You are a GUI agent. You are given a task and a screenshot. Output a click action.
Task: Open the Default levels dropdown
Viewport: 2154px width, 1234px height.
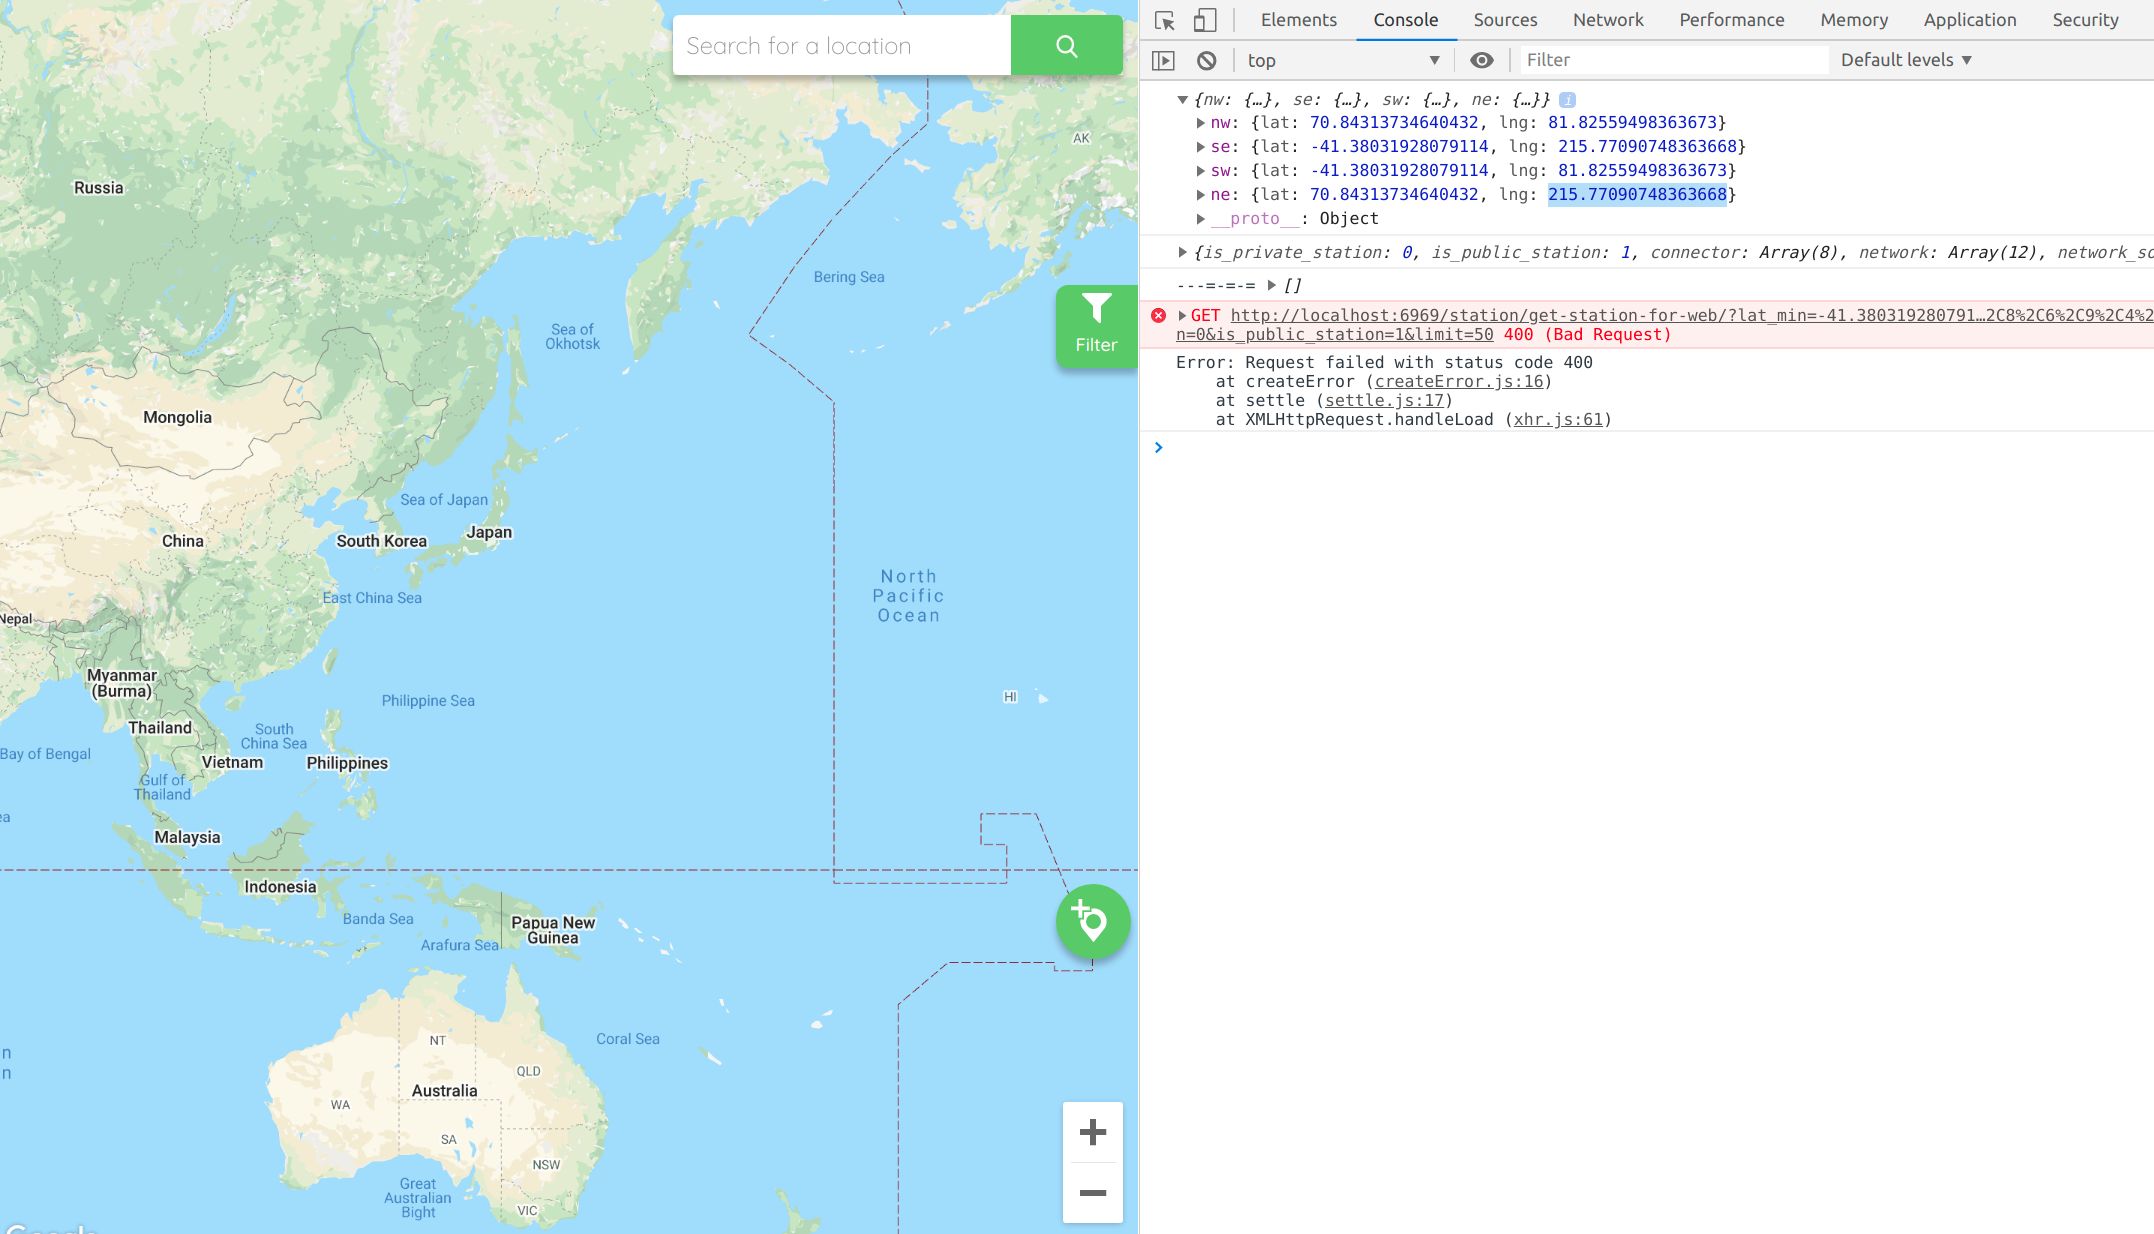click(1903, 60)
